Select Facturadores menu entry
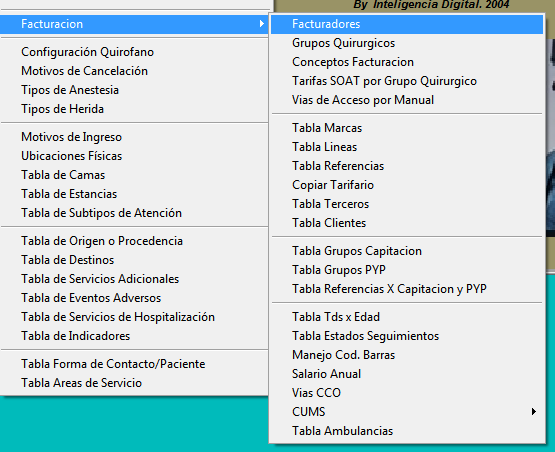The image size is (555, 452). [x=407, y=24]
